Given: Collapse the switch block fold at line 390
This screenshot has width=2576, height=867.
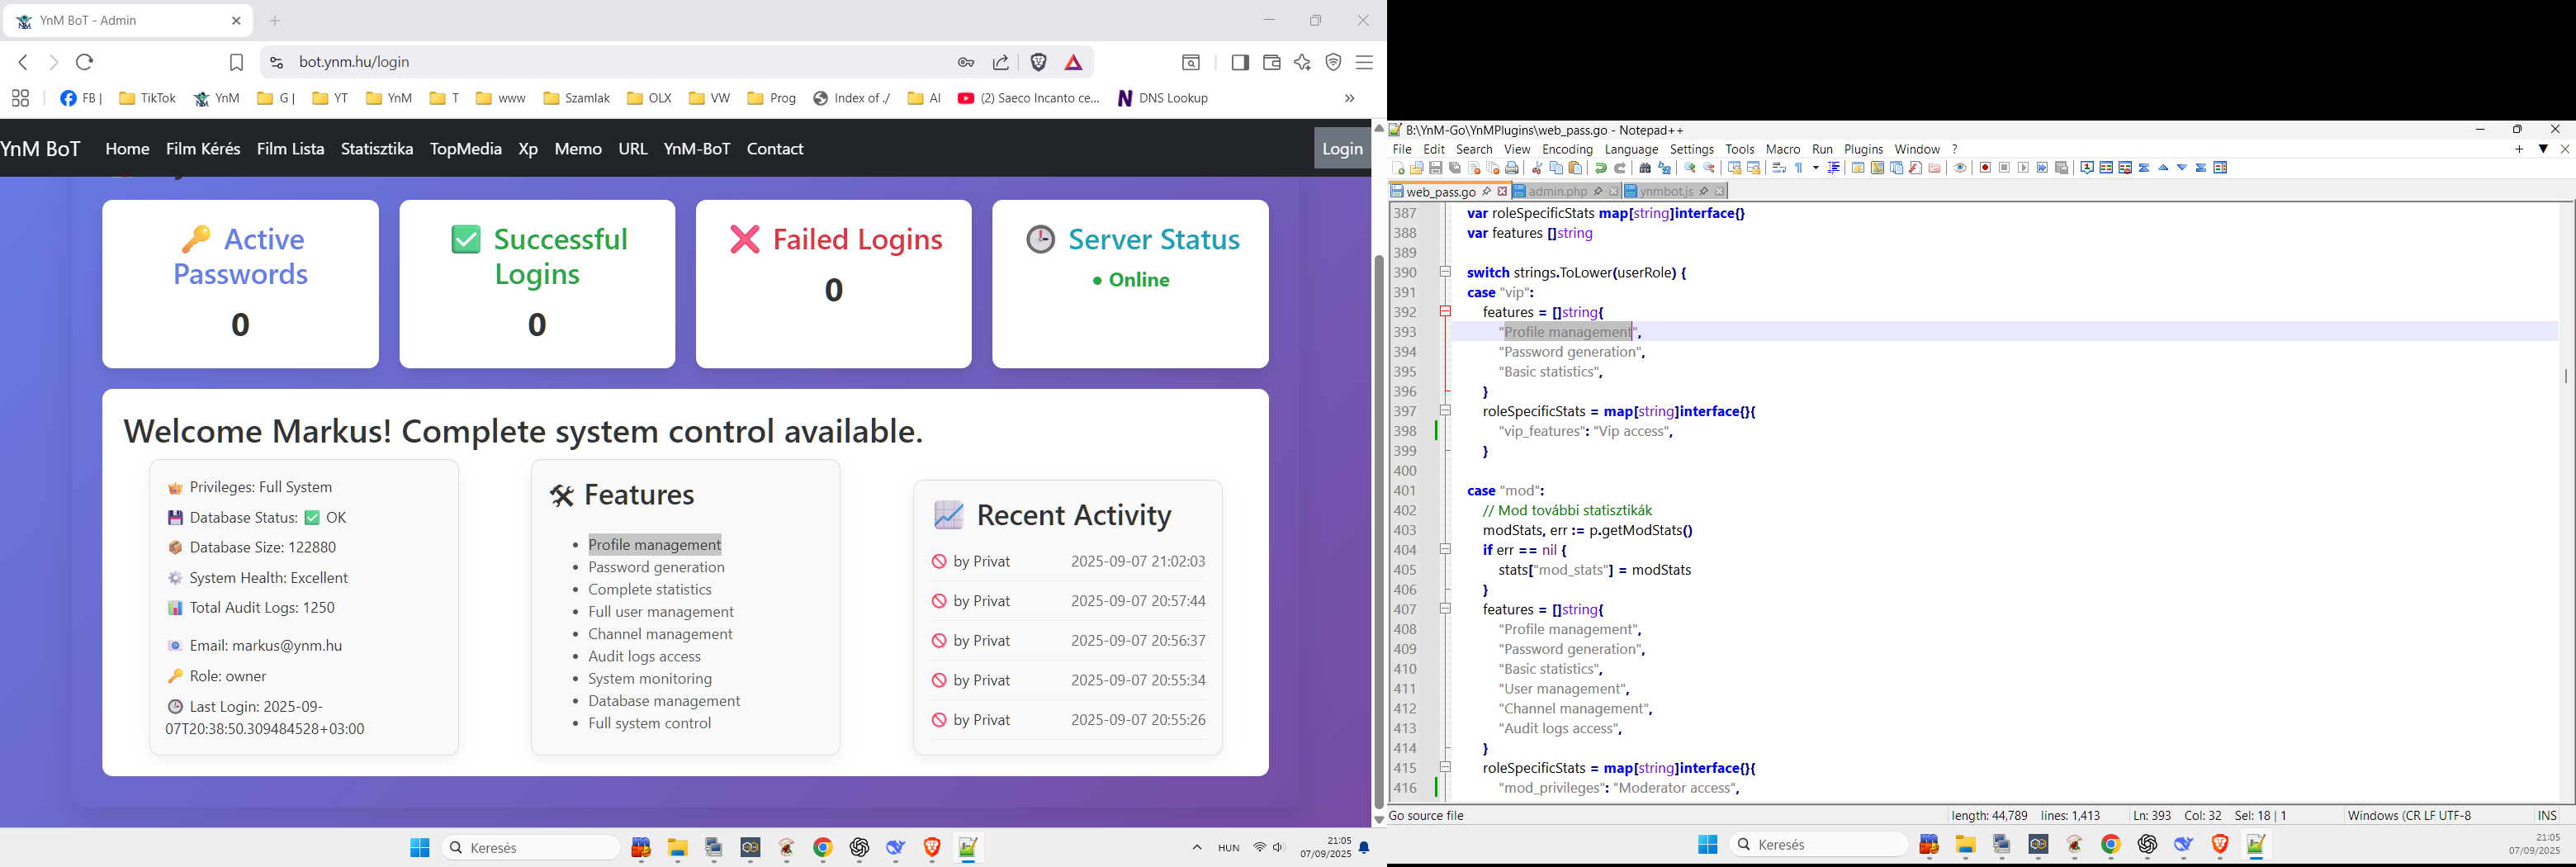Looking at the screenshot, I should 1445,272.
